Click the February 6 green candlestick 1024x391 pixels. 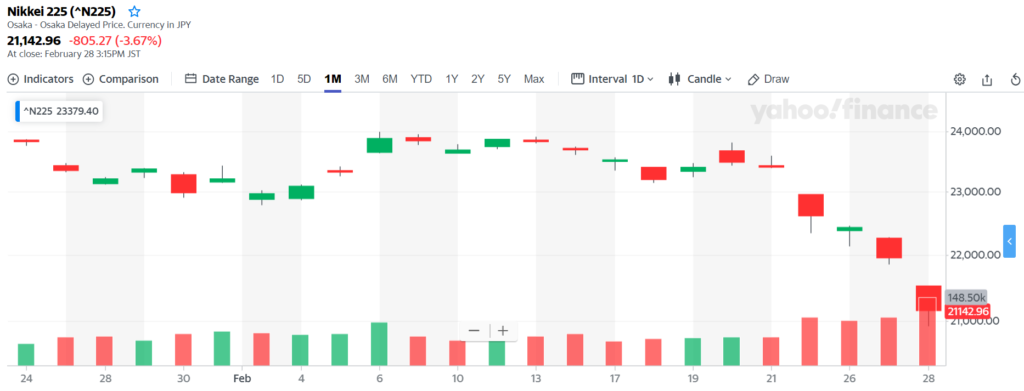(x=379, y=145)
